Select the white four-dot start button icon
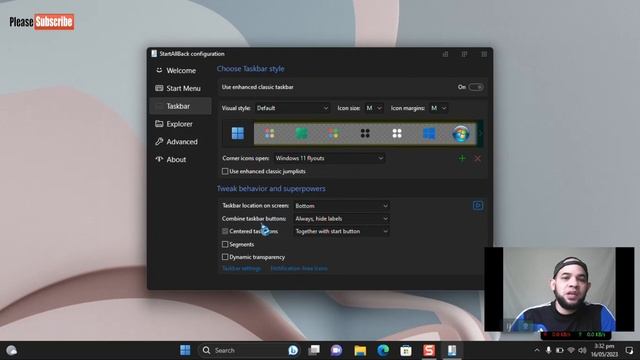 tap(397, 133)
